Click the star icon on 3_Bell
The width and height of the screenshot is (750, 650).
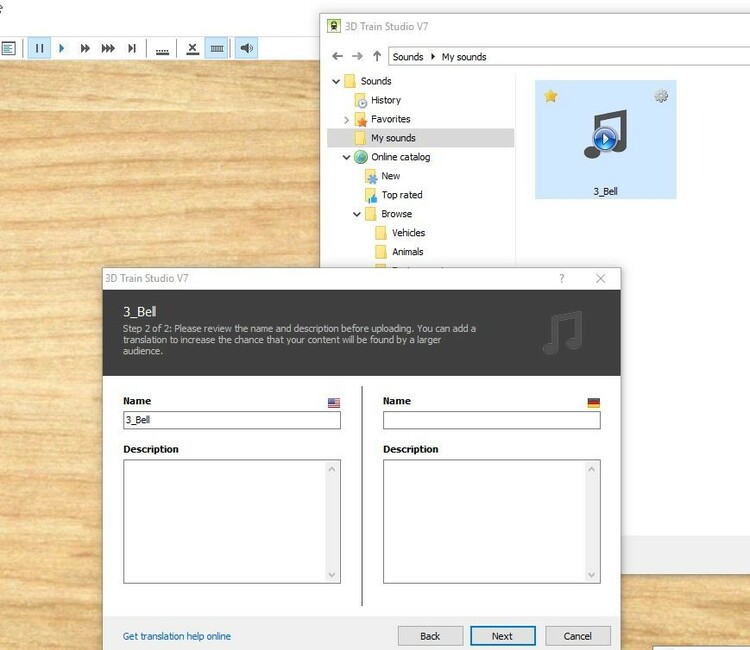(550, 96)
